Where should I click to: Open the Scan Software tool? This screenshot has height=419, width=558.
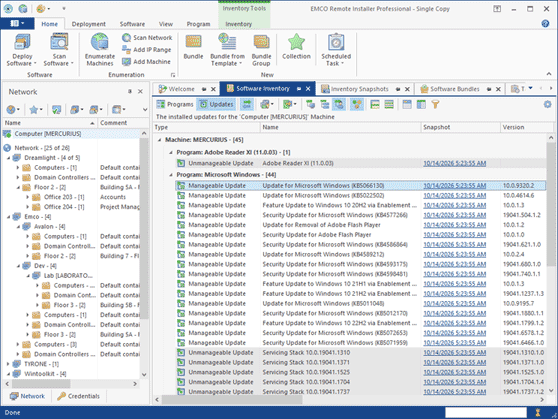click(59, 49)
